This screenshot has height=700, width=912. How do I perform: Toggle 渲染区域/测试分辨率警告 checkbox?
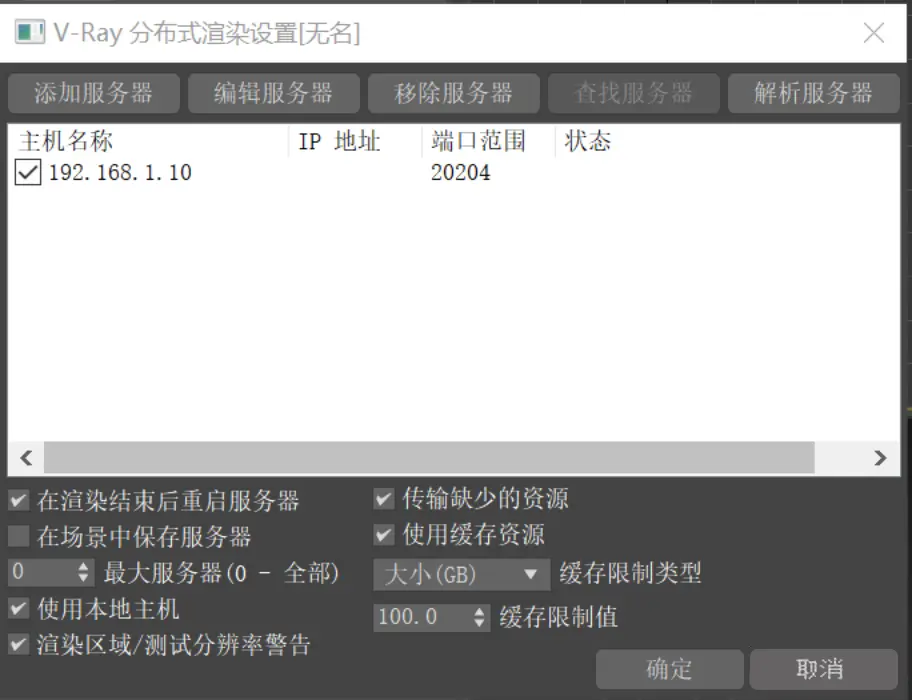tap(19, 644)
